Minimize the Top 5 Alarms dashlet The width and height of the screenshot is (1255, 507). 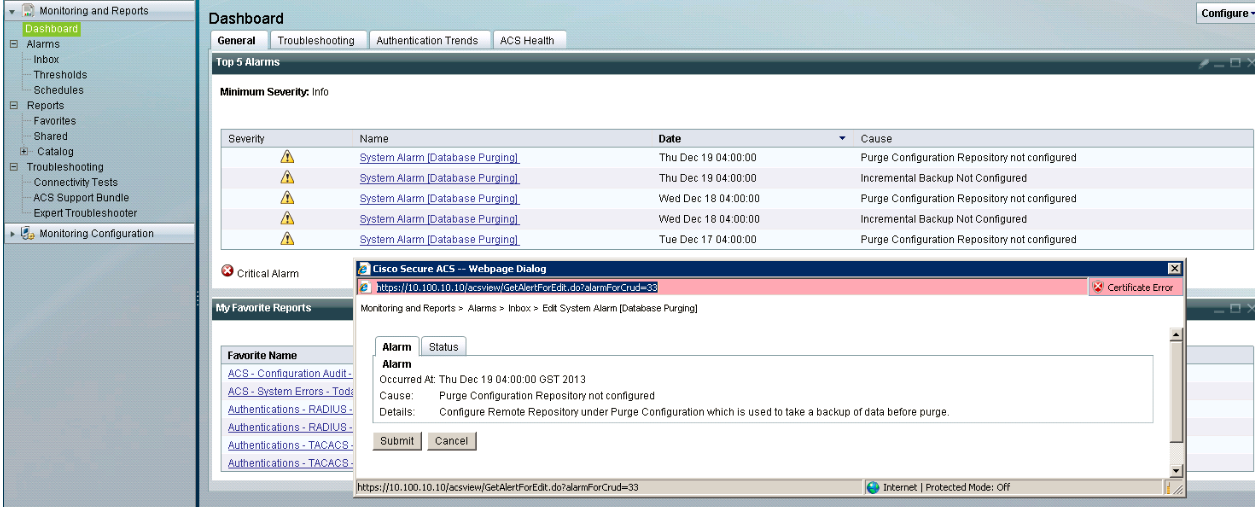pos(1220,63)
